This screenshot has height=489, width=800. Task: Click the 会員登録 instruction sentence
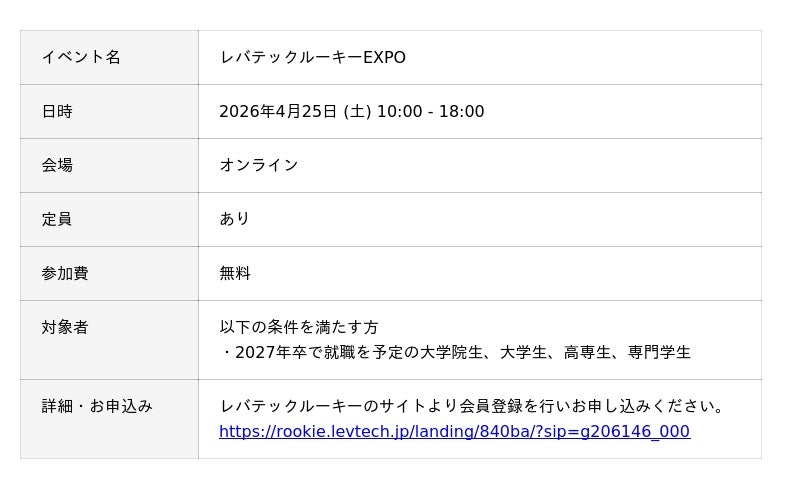click(x=472, y=407)
